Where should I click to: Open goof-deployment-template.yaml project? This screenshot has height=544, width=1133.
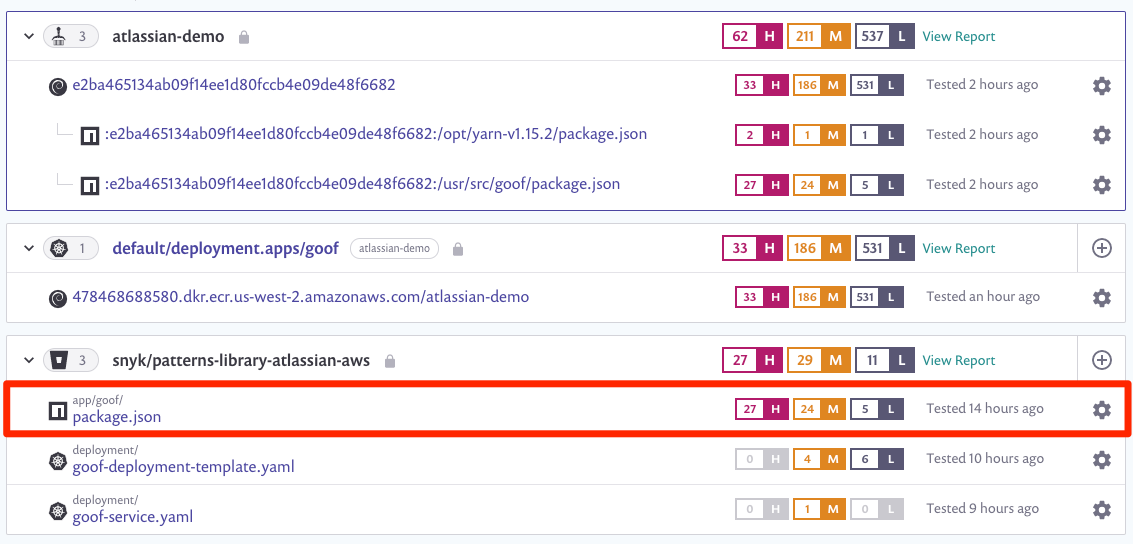184,467
